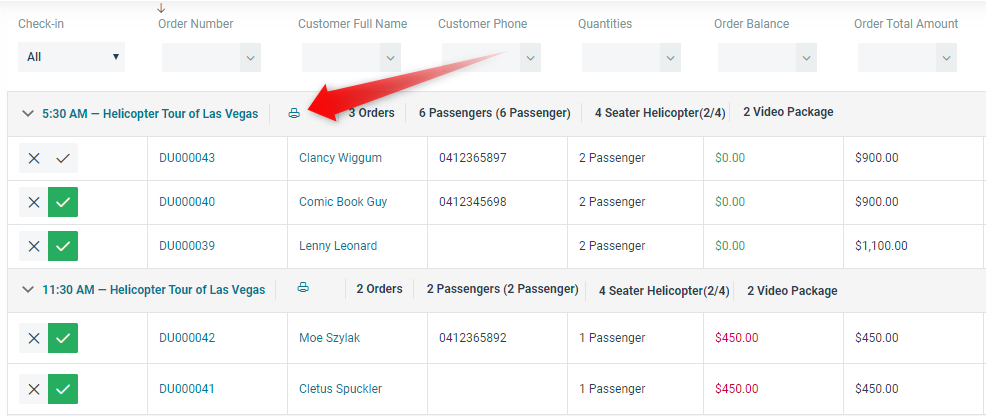The height and width of the screenshot is (416, 986).
Task: Click the X icon for Moe Szylak's order
Action: click(x=34, y=338)
